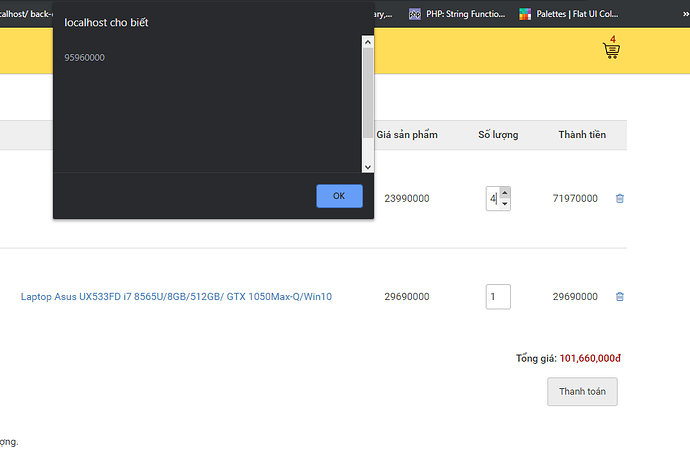Screen dimensions: 690x457
Task: Click the alert dialog scrollbar up arrow
Action: pyautogui.click(x=367, y=43)
